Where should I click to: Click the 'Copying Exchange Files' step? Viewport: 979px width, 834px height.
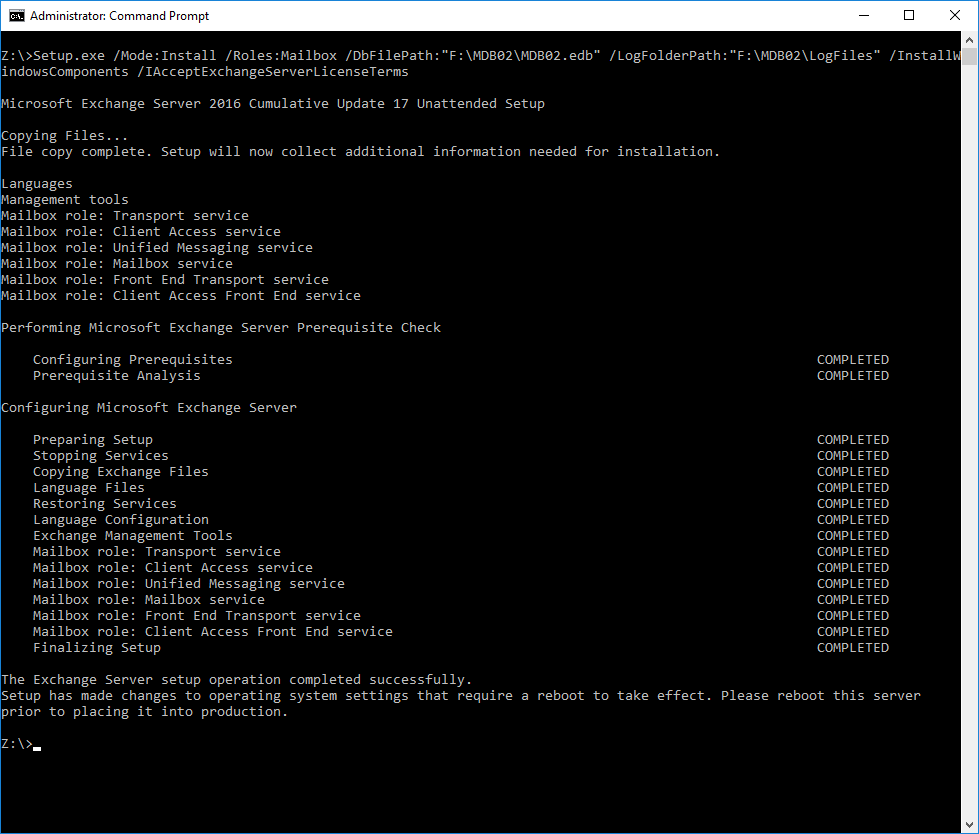[x=120, y=472]
